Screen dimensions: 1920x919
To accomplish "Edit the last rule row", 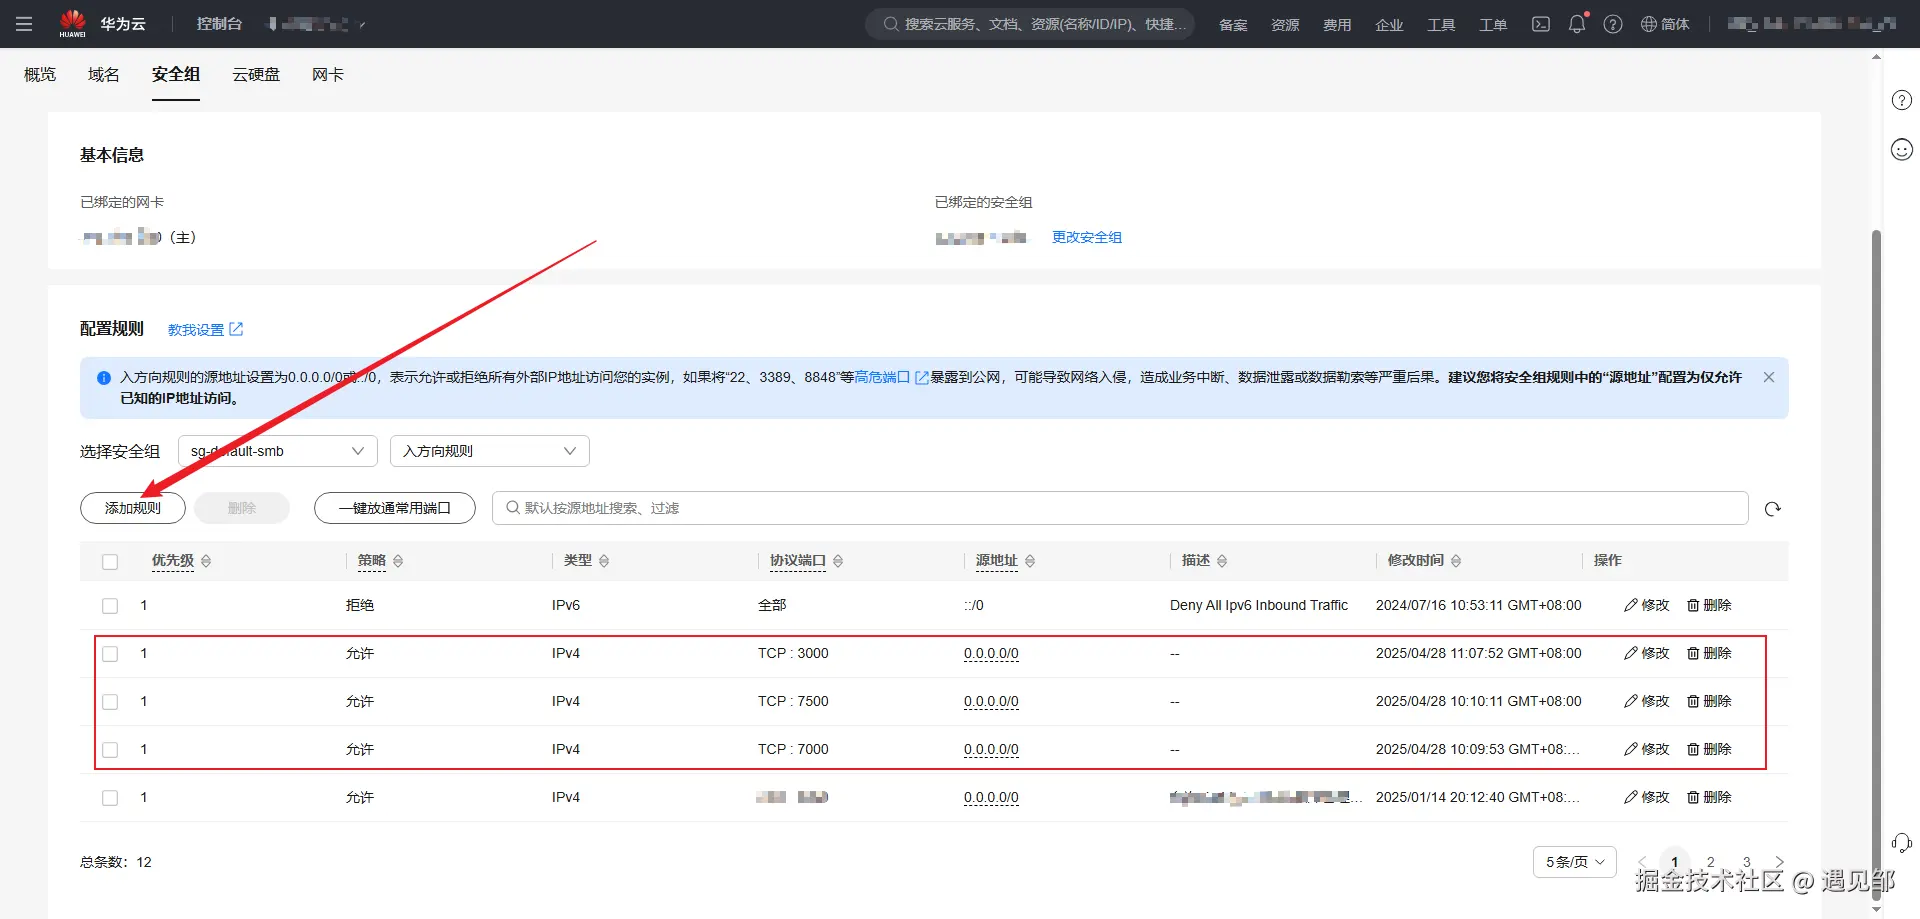I will pyautogui.click(x=1647, y=797).
